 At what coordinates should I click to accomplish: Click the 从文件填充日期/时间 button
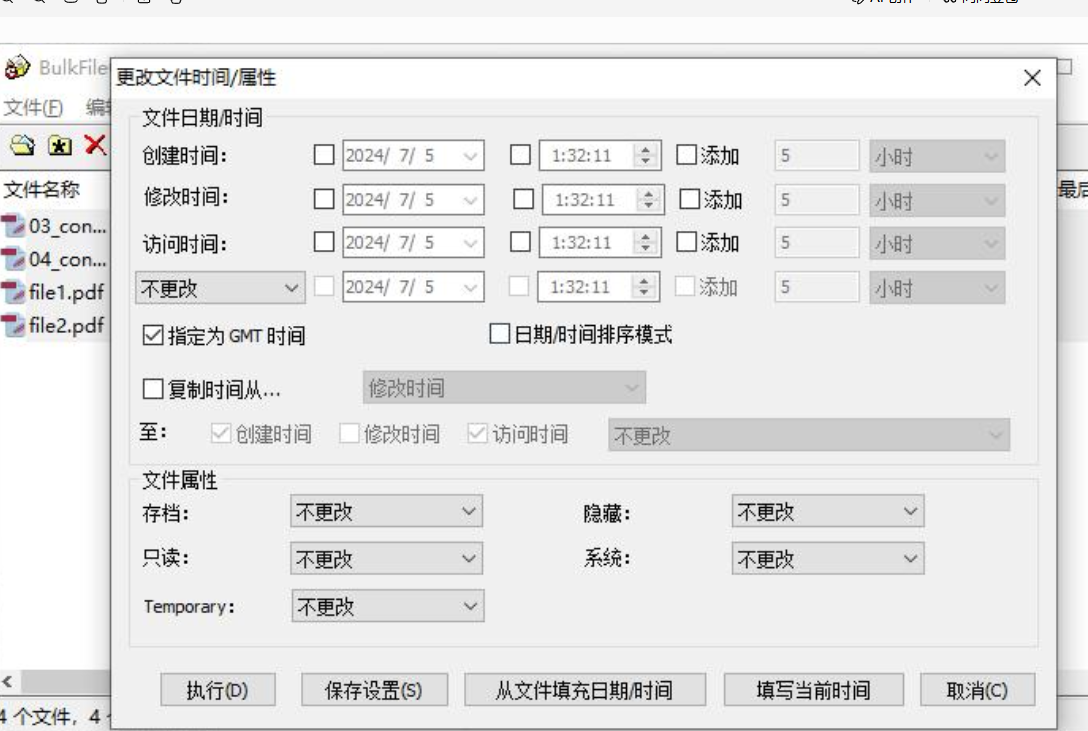(x=585, y=690)
